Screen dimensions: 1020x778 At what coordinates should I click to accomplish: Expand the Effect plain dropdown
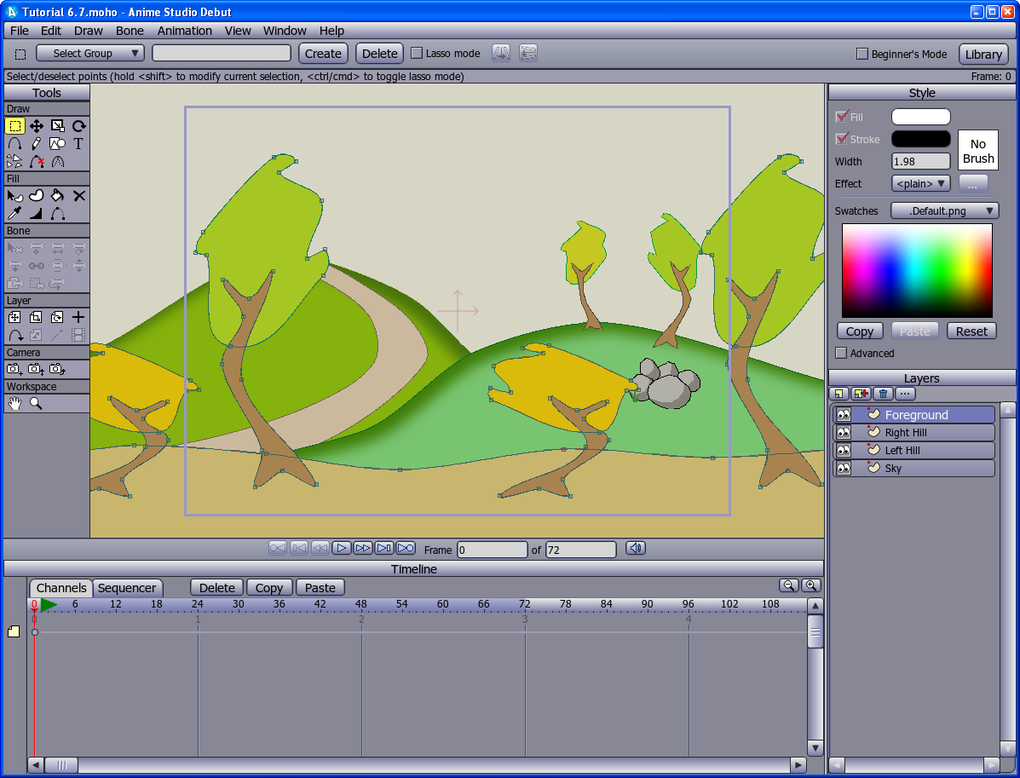point(920,184)
